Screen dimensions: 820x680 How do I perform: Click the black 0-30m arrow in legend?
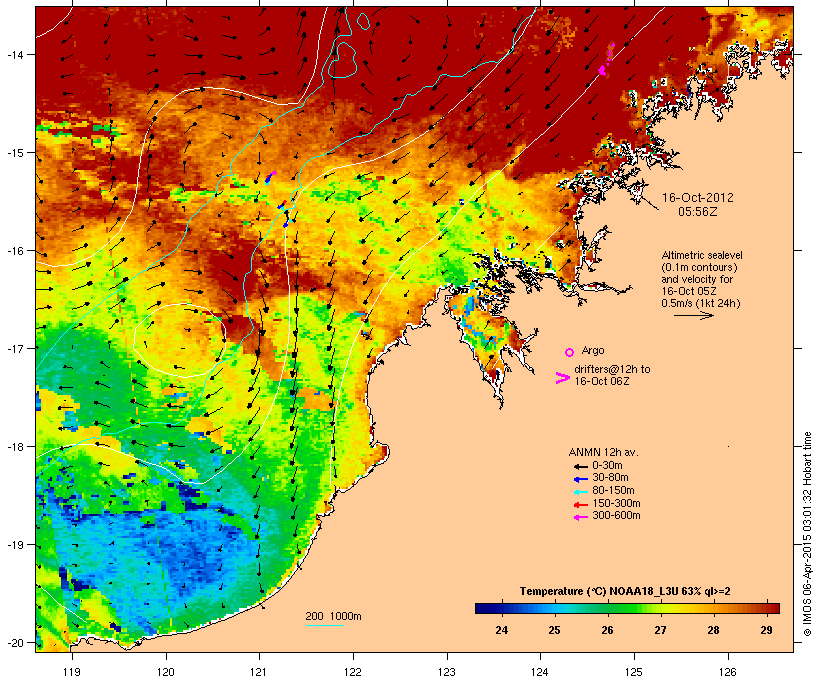coord(581,466)
